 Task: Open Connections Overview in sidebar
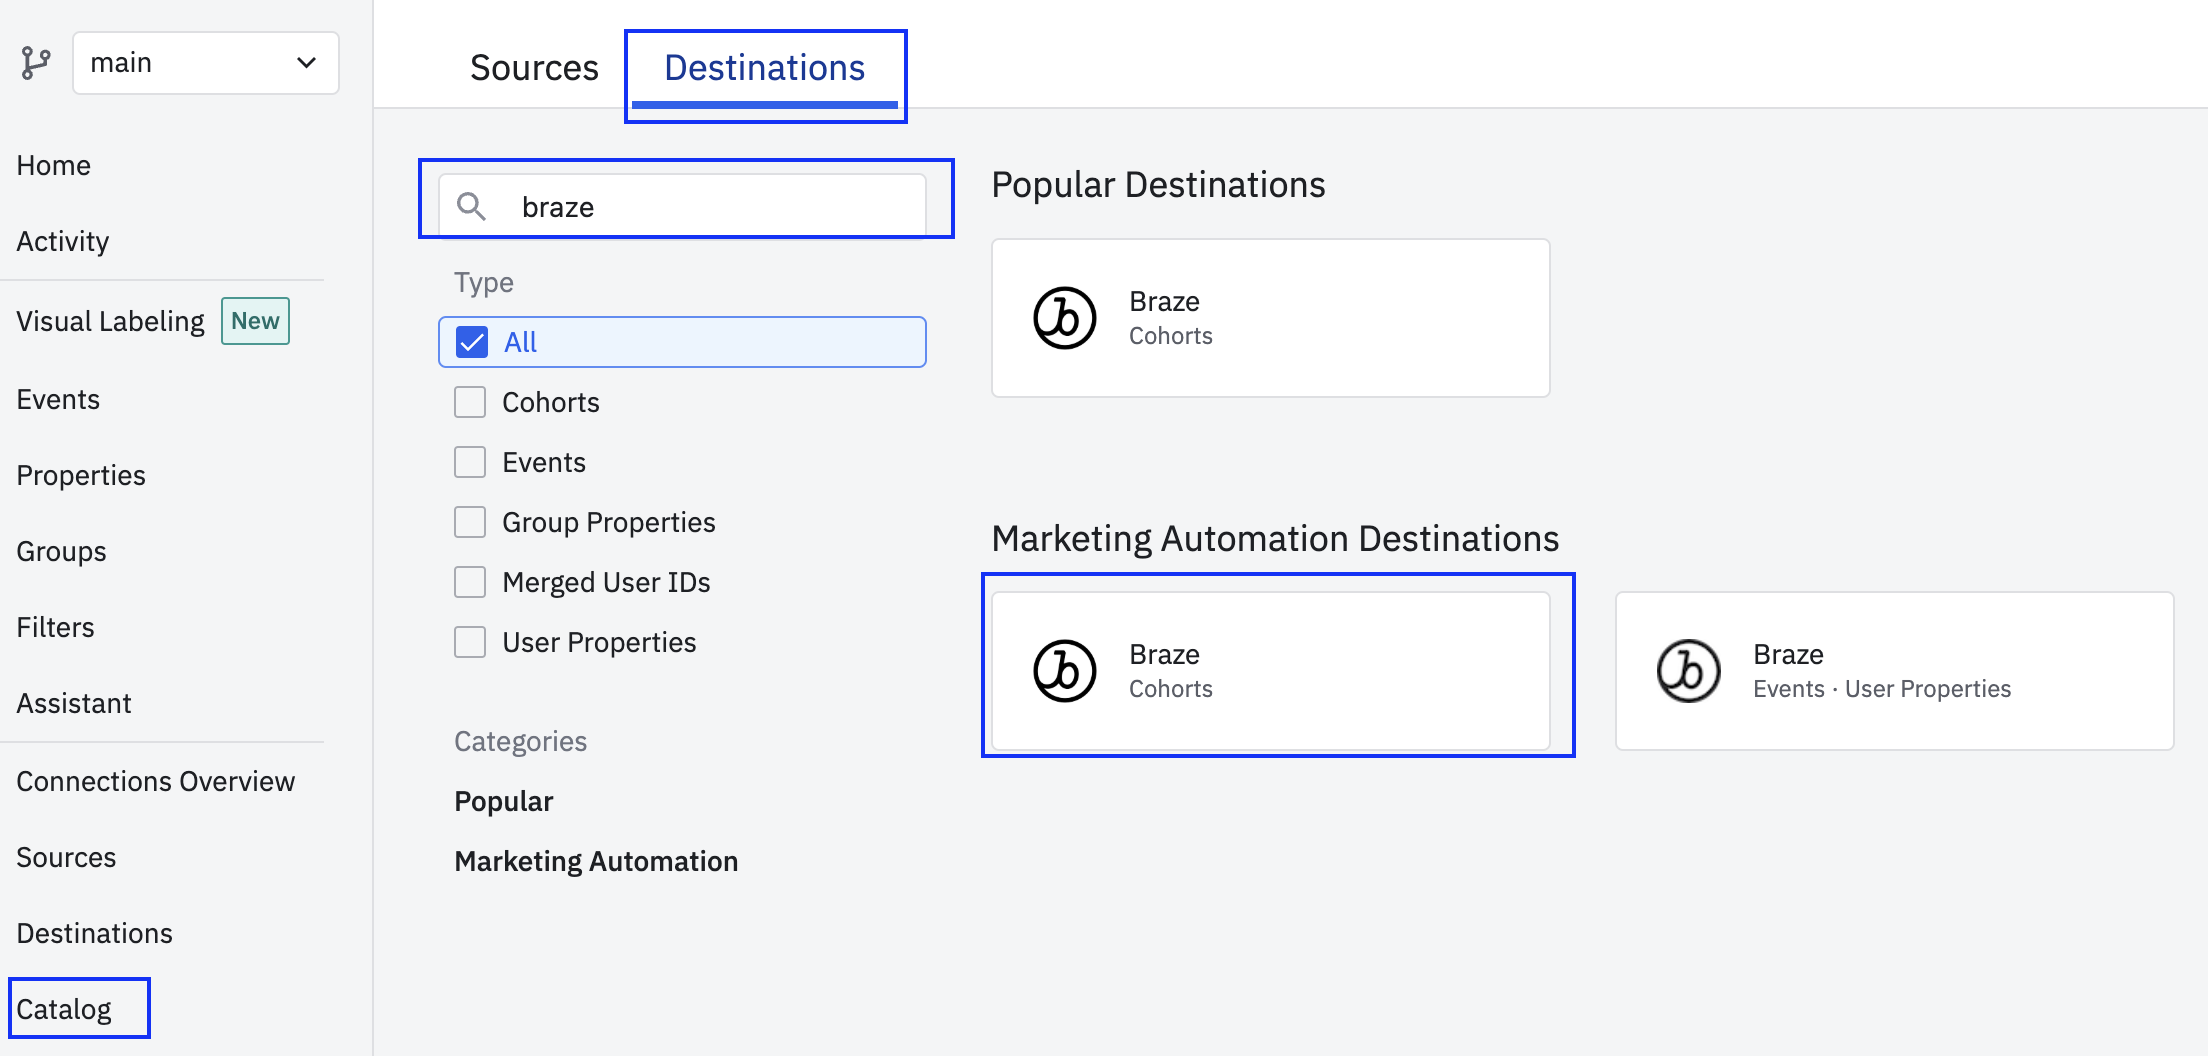pyautogui.click(x=156, y=781)
